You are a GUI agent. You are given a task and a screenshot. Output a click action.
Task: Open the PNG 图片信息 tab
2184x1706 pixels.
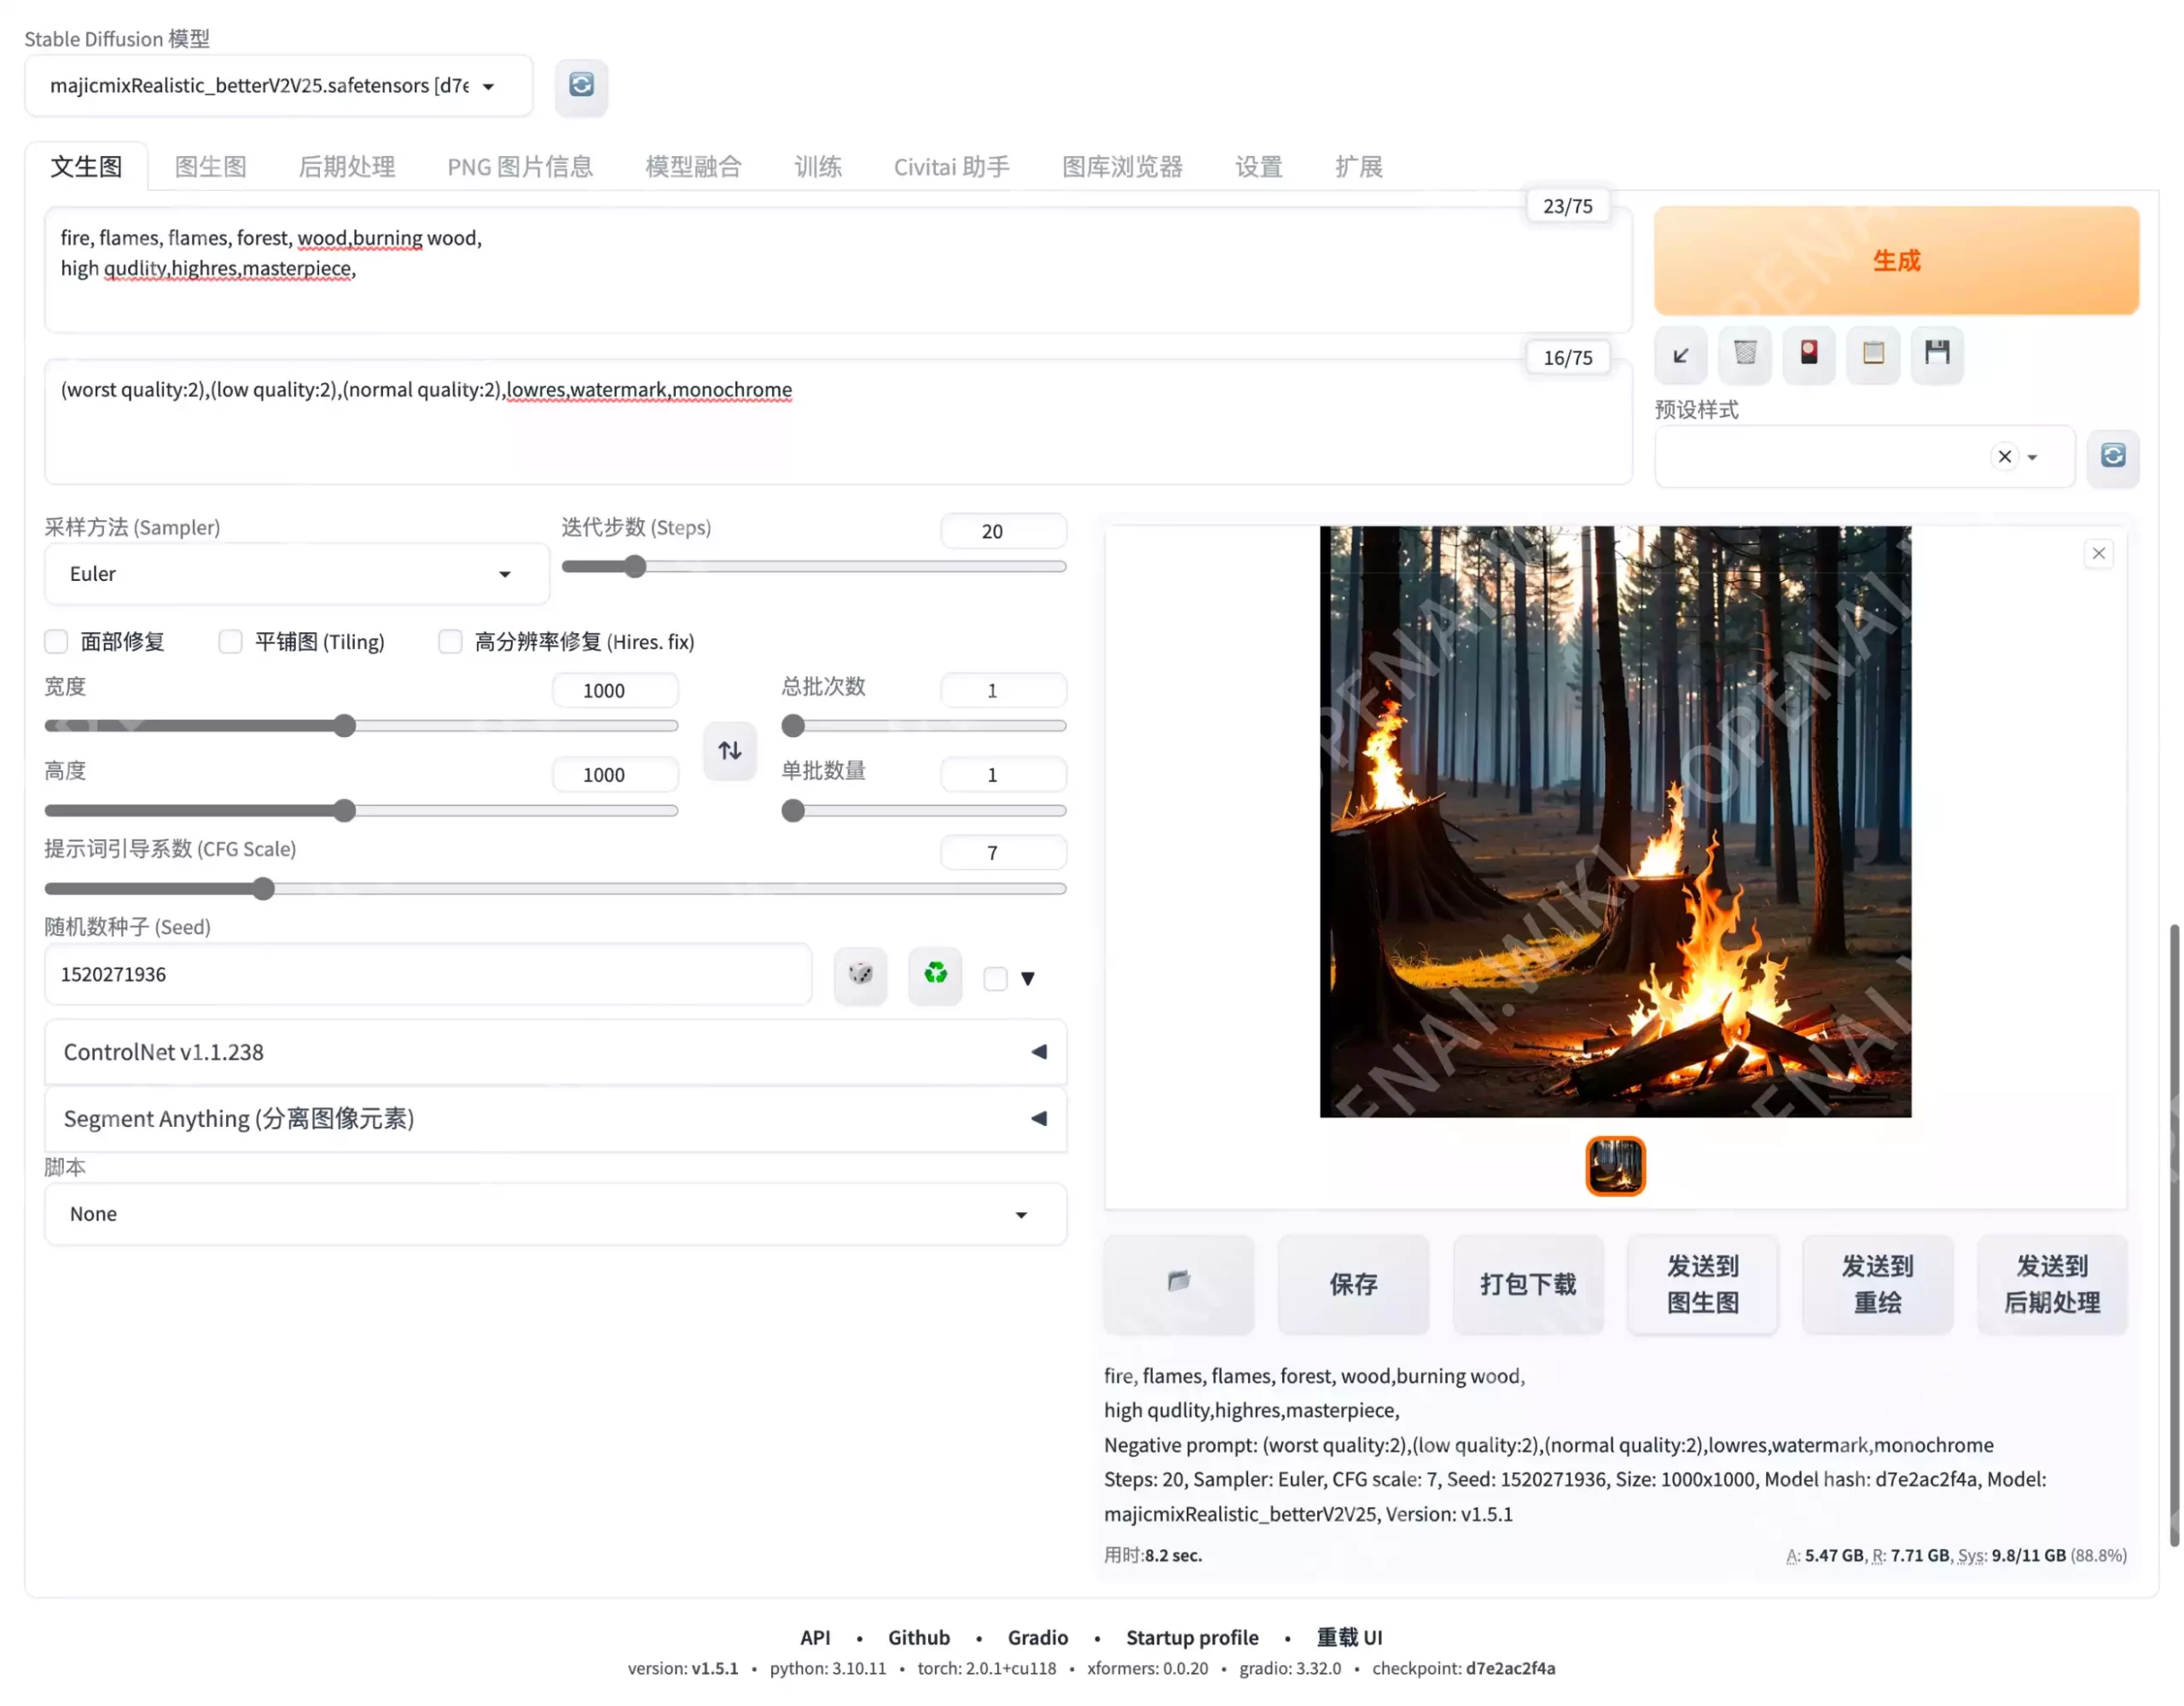pos(520,167)
